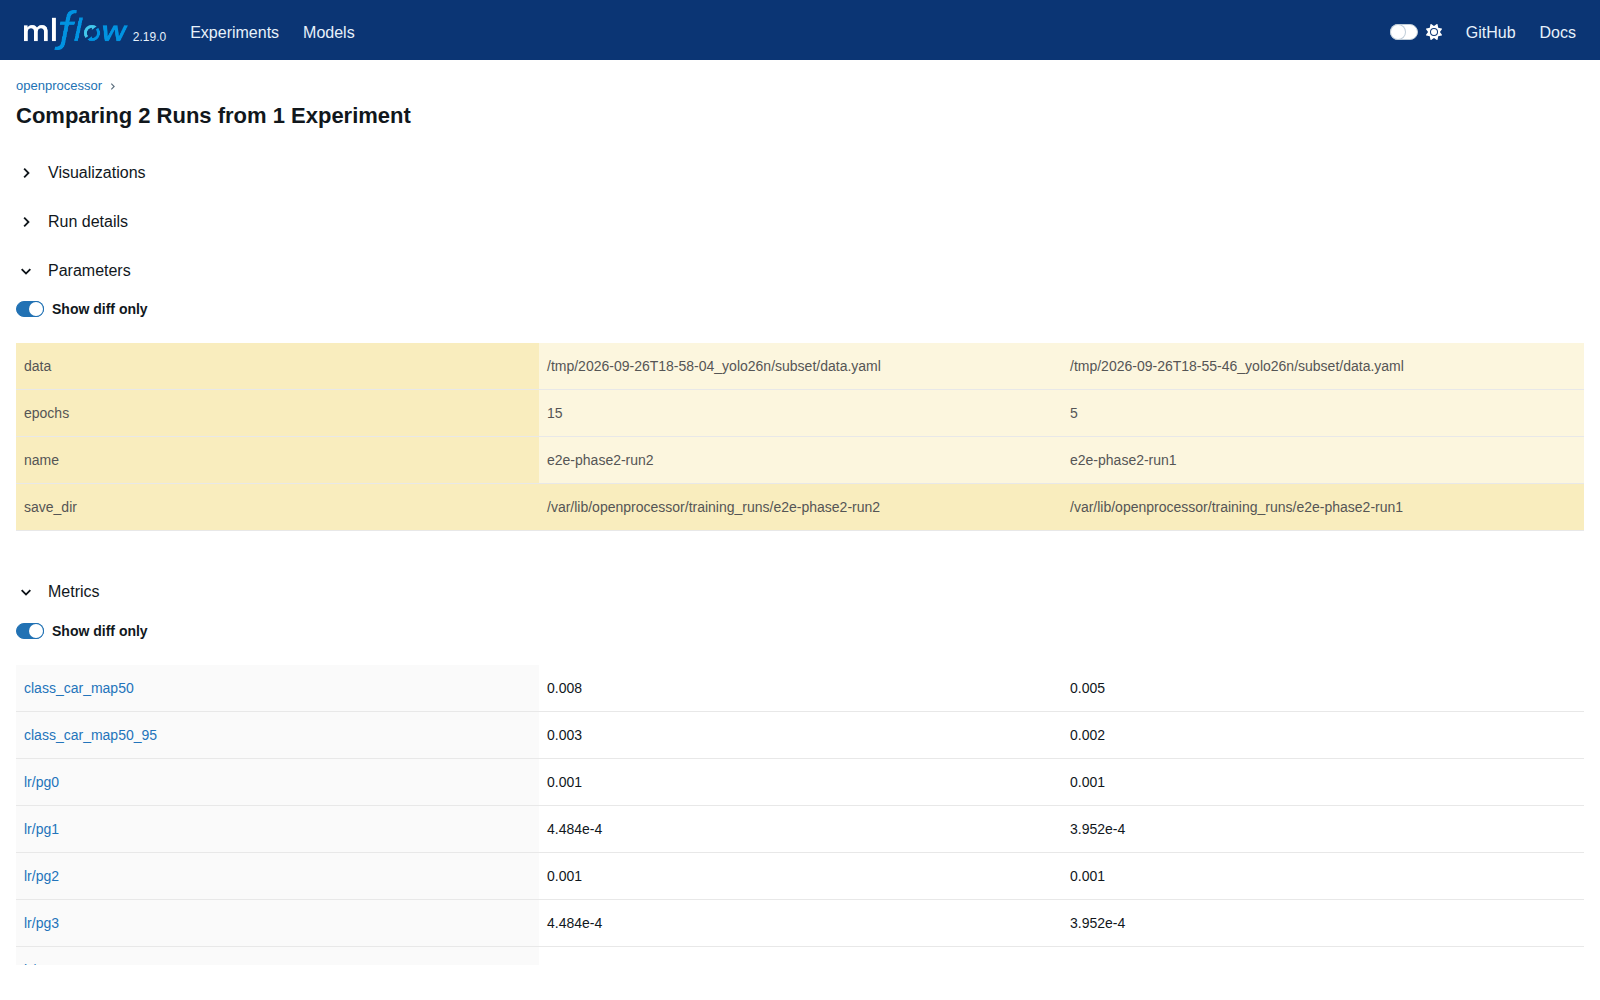
Task: Click the sun theme icon
Action: 1434,32
